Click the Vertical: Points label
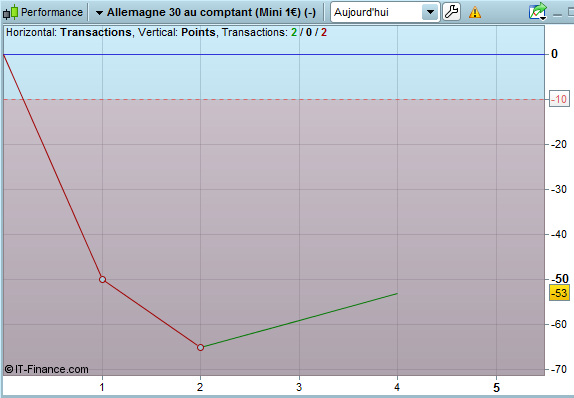 [177, 32]
